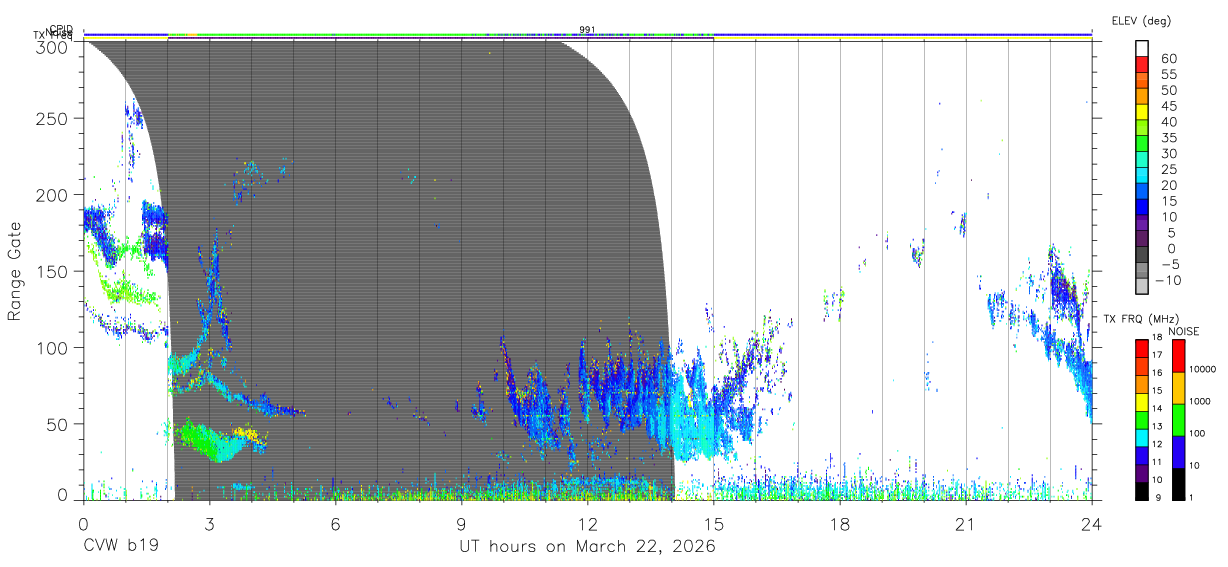Click the '21' tick on UT hours axis
1228x567 pixels.
click(x=966, y=523)
